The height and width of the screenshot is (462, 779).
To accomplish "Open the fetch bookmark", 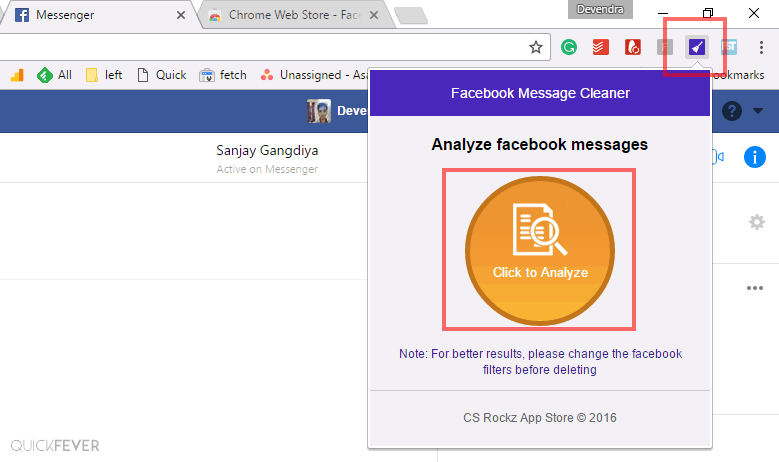I will tap(223, 75).
